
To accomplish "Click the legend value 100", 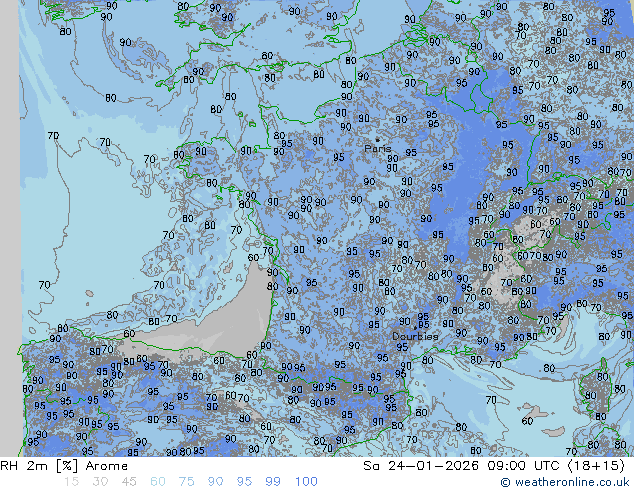I will click(306, 482).
